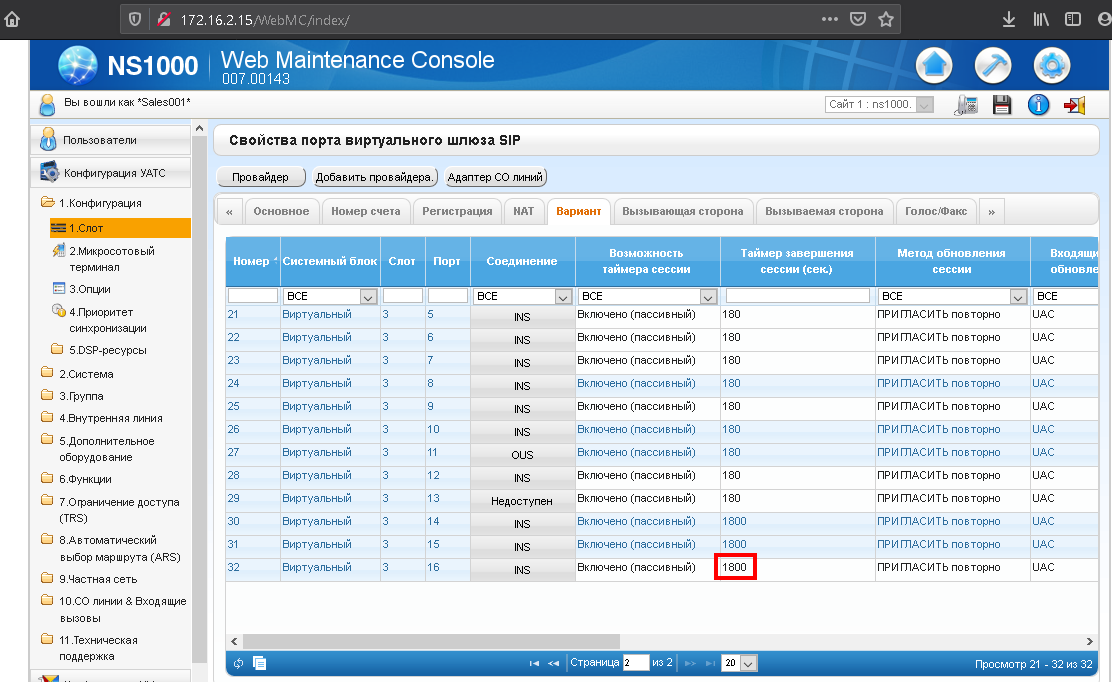The width and height of the screenshot is (1112, 682).
Task: Refresh the table using bottom reload icon
Action: pyautogui.click(x=238, y=663)
